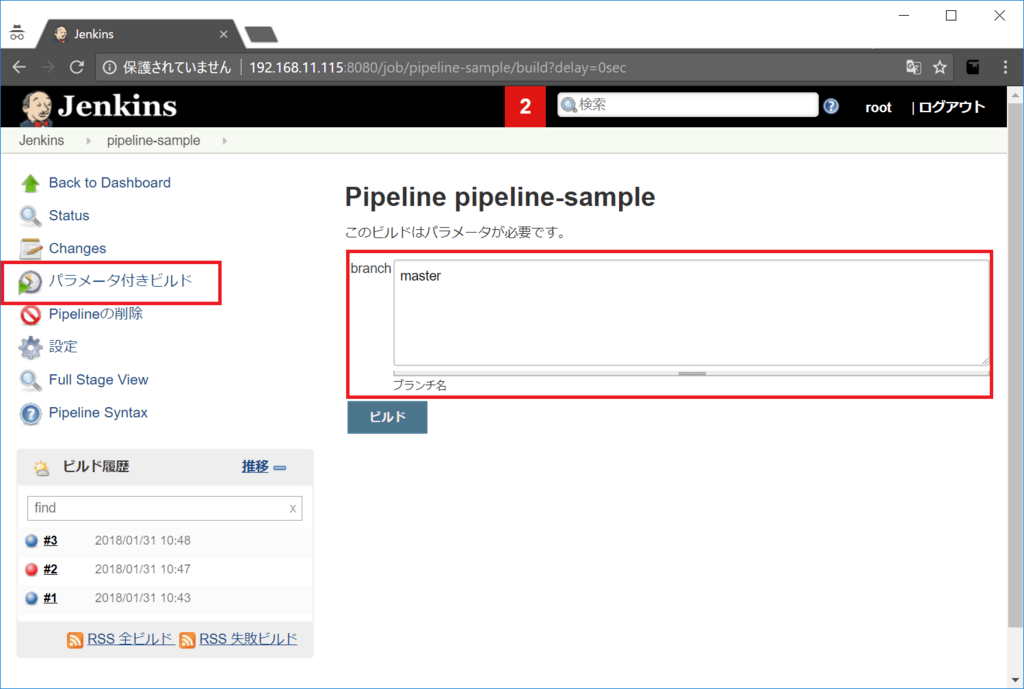The height and width of the screenshot is (689, 1024).
Task: Click the RSS icon beside RSS 失敗ビルド
Action: click(x=187, y=640)
